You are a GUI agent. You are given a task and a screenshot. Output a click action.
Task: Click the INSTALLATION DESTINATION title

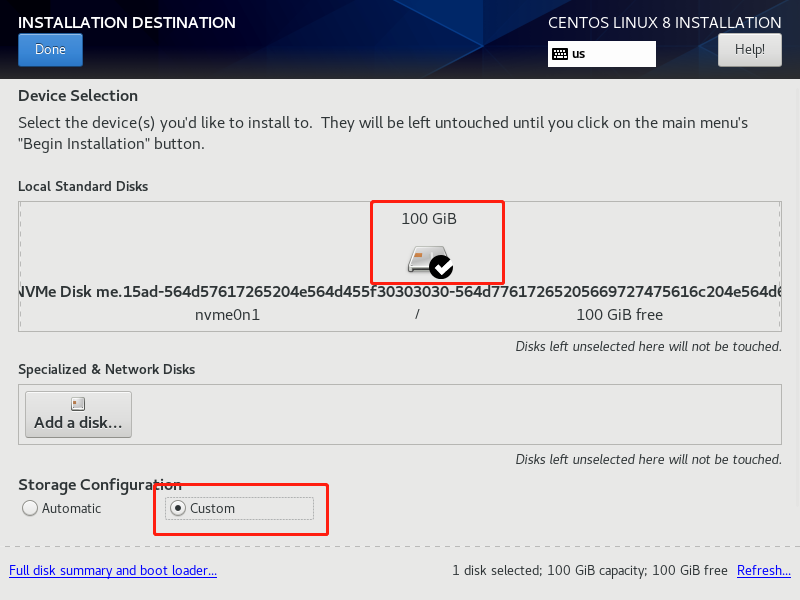(126, 22)
